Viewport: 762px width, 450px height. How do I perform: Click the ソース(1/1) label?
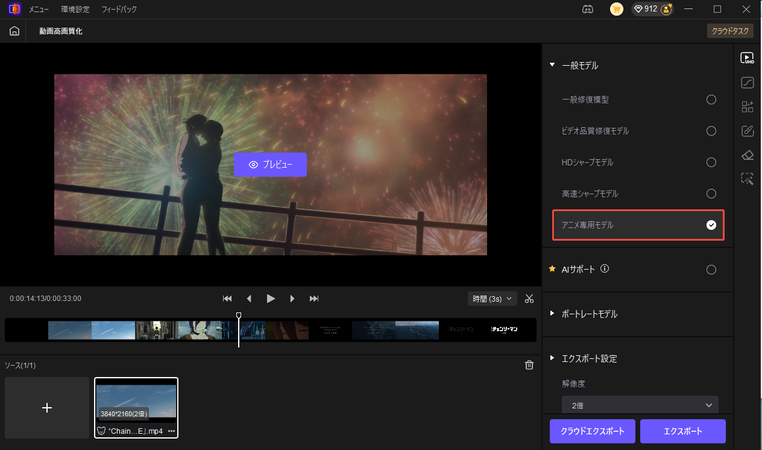20,365
